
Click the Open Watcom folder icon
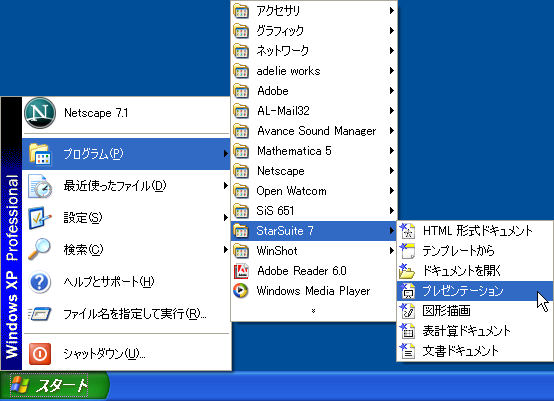click(x=241, y=191)
